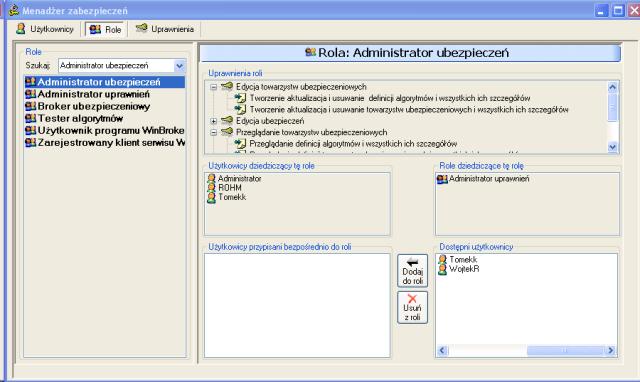640x382 pixels.
Task: Select Tworzenie aktualizacja i usuwanie definicji algorytmów
Action: coord(390,98)
